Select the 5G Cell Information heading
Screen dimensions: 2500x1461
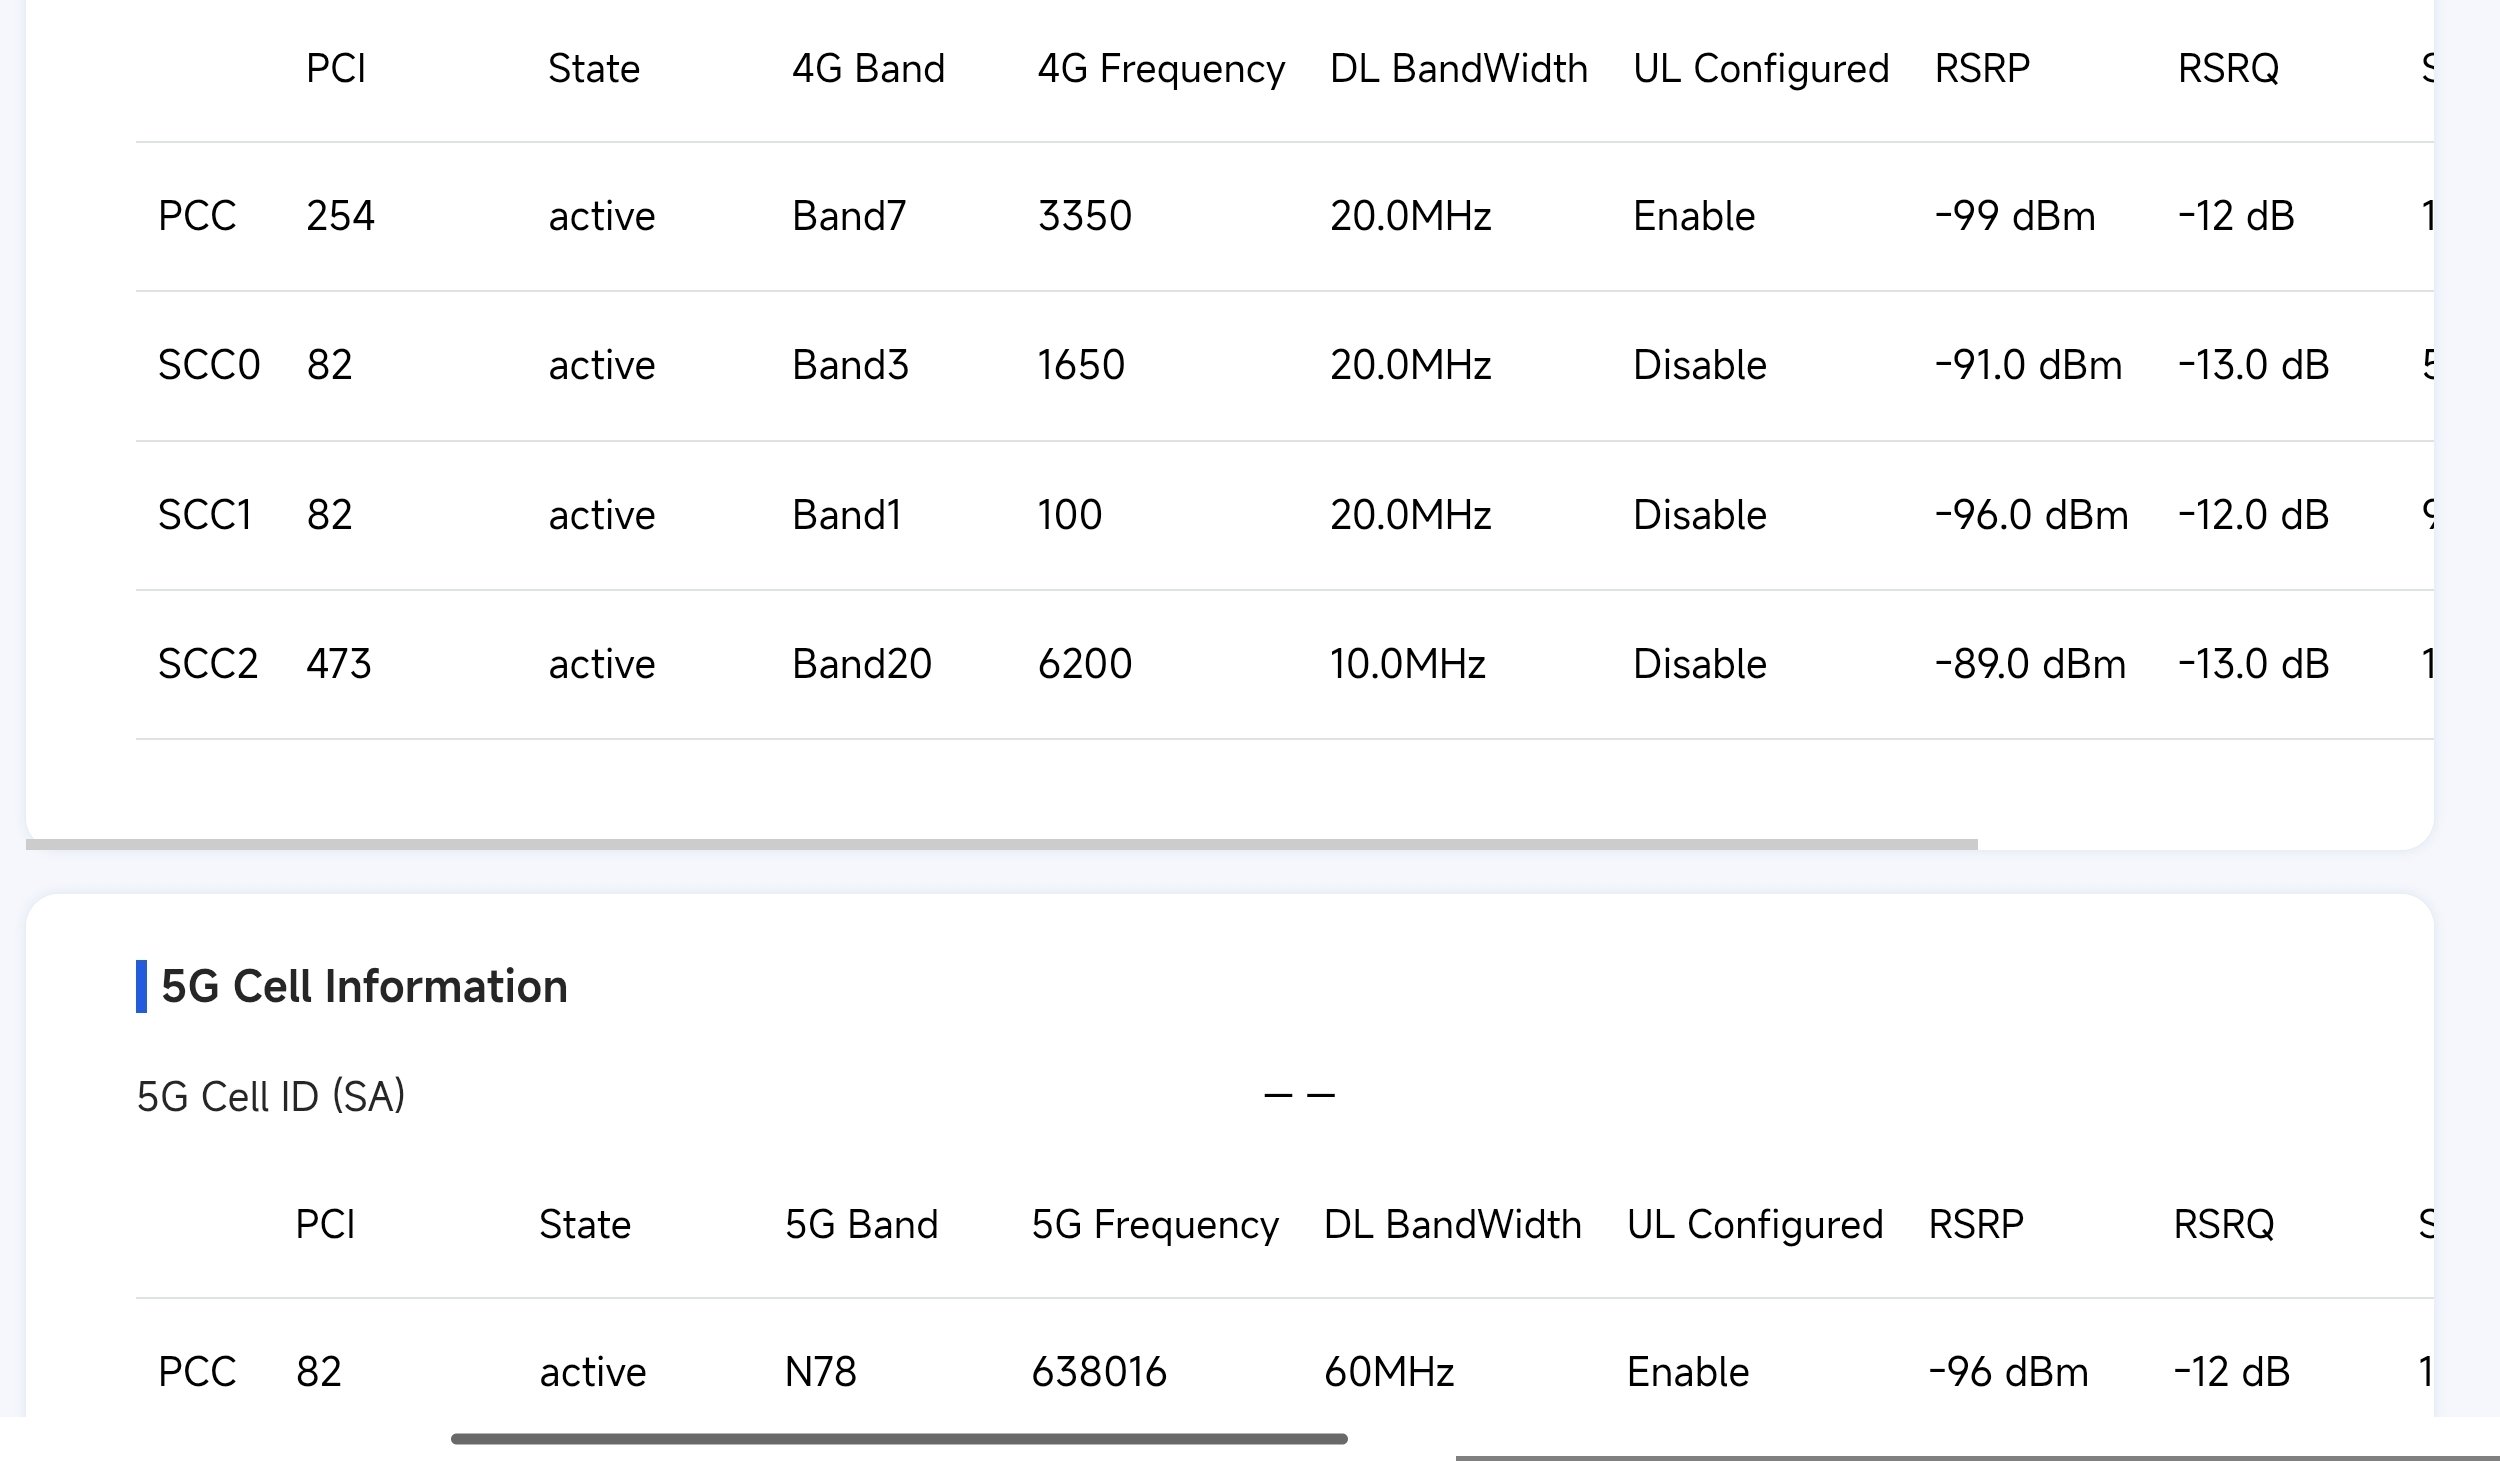[364, 987]
